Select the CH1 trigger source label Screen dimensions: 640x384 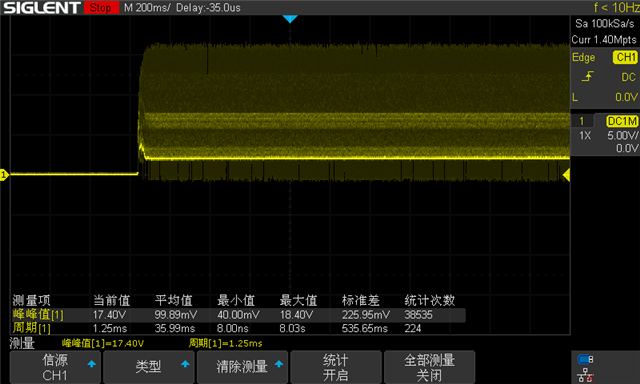tap(625, 57)
